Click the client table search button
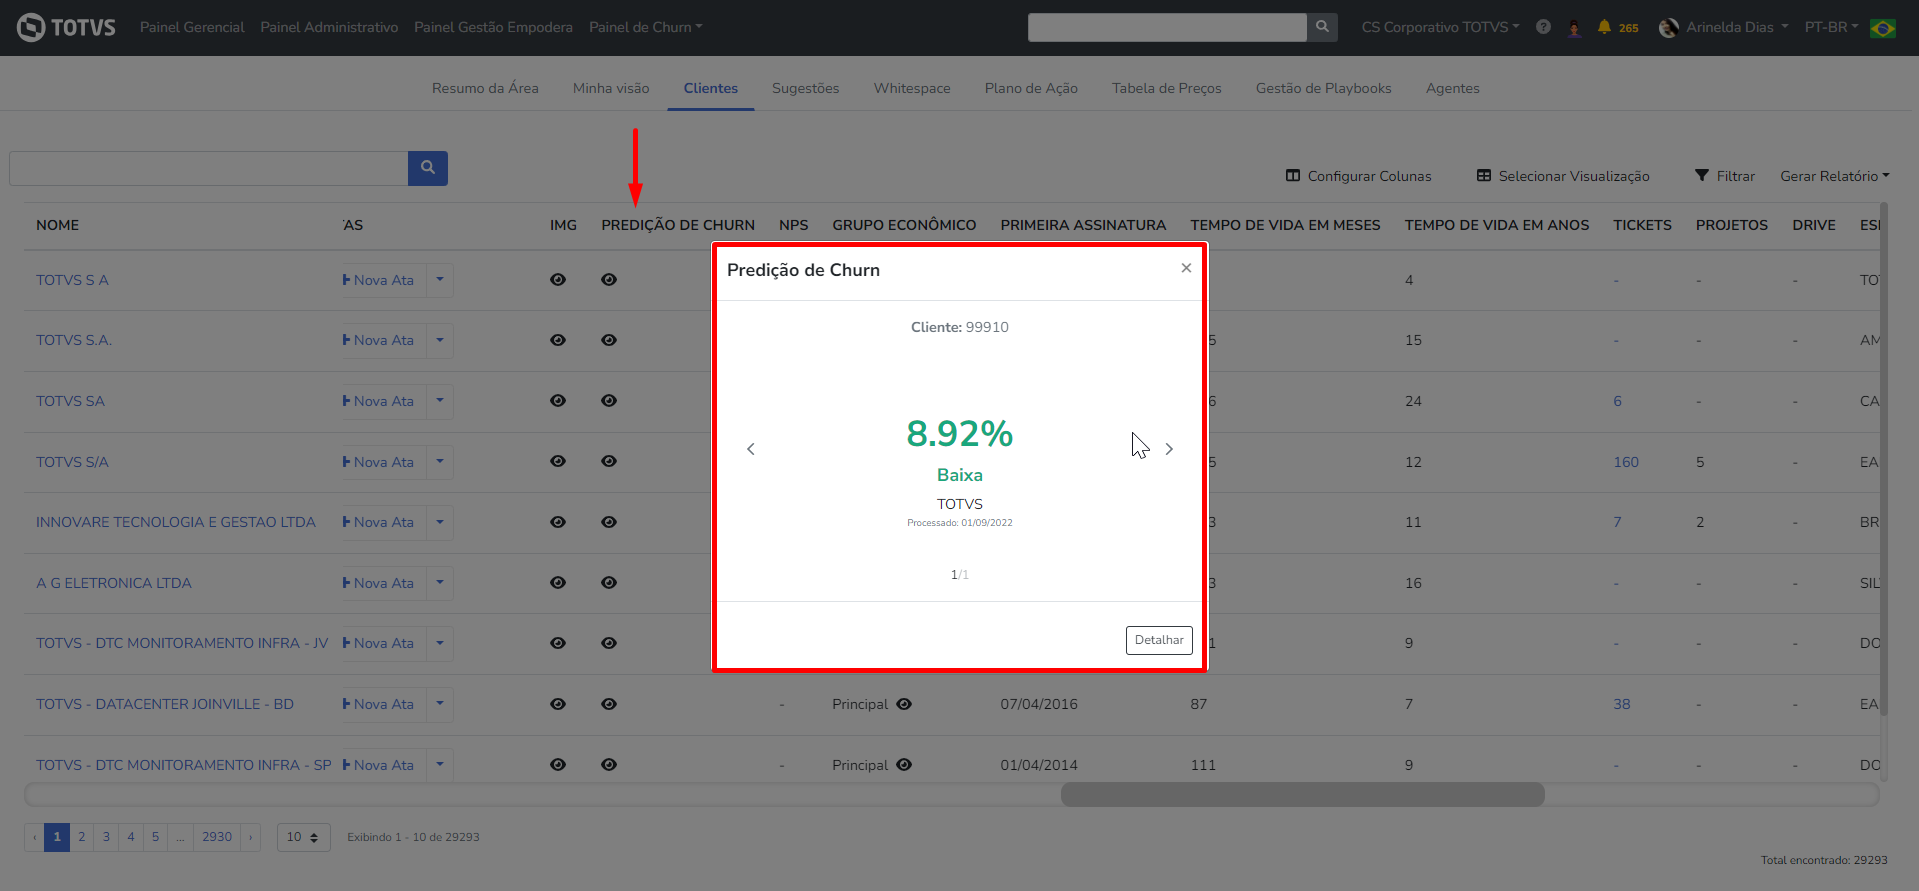The image size is (1919, 891). click(427, 168)
